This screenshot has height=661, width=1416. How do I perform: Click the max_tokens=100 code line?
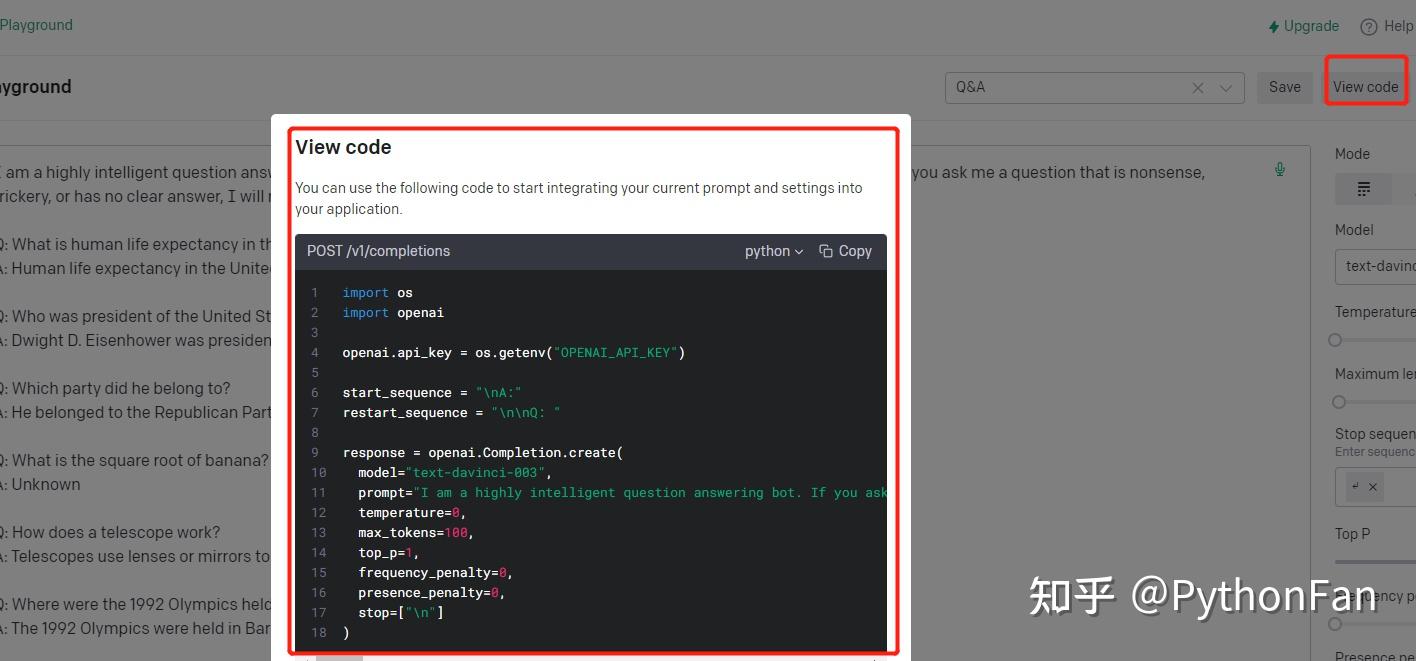[x=416, y=532]
